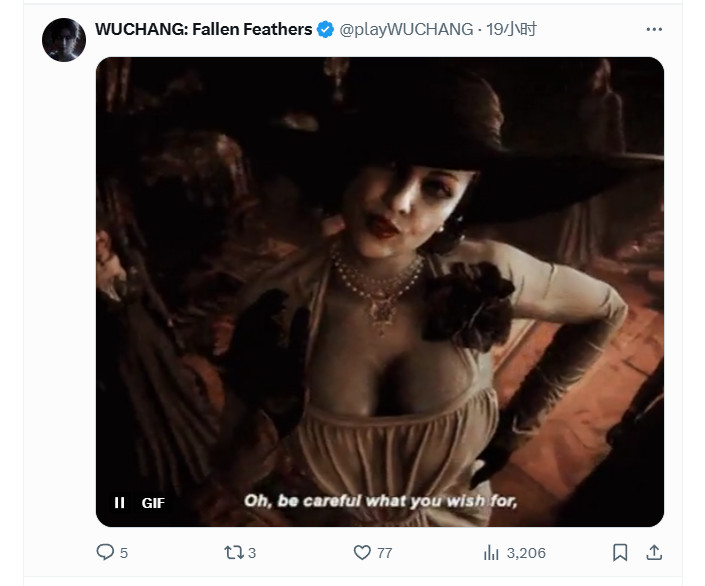Click the reply count showing 5
The height and width of the screenshot is (586, 705).
click(124, 553)
